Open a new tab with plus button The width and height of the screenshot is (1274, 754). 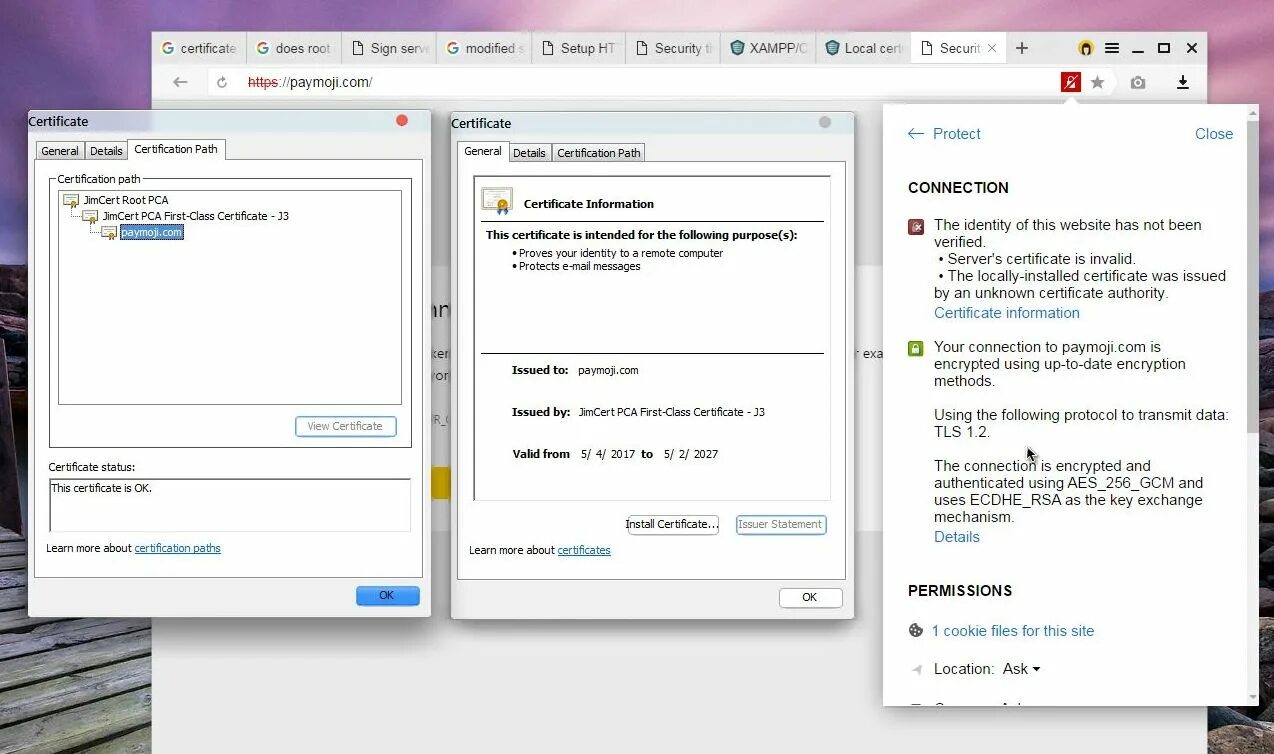coord(1022,48)
